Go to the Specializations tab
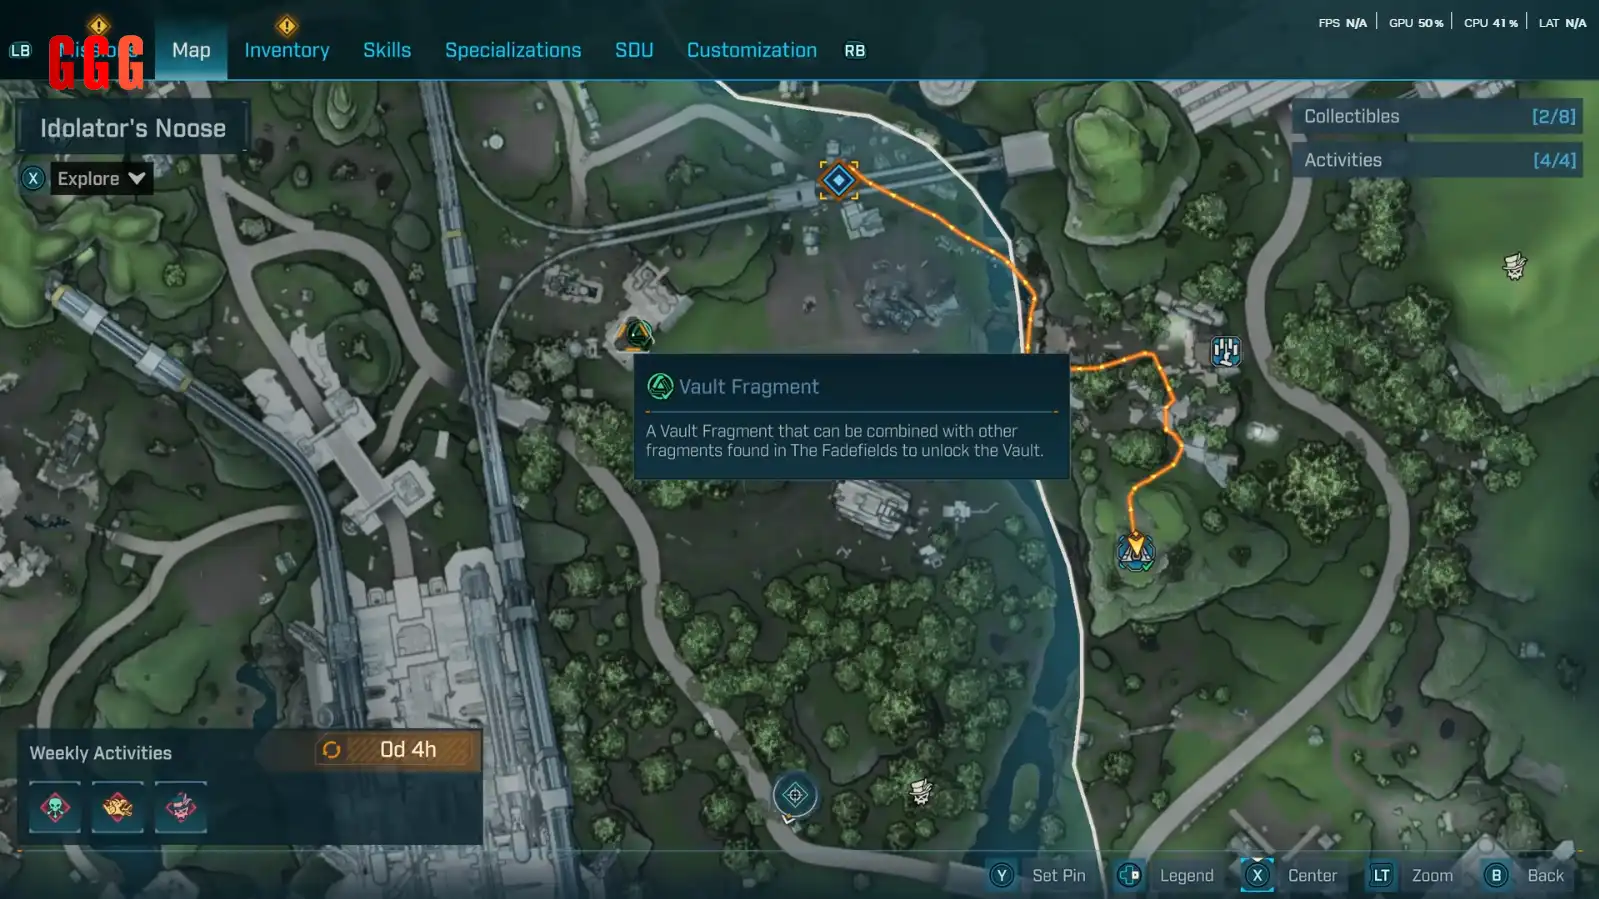1599x899 pixels. (x=513, y=50)
